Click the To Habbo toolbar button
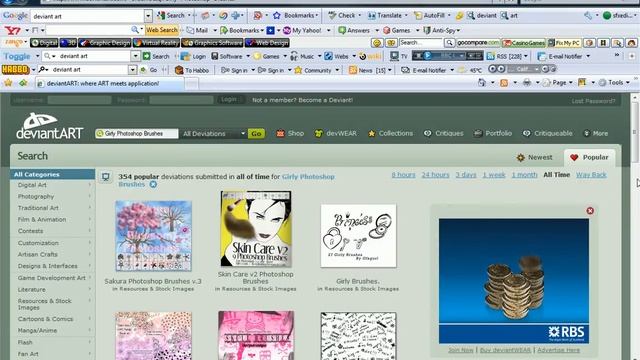 pyautogui.click(x=192, y=70)
